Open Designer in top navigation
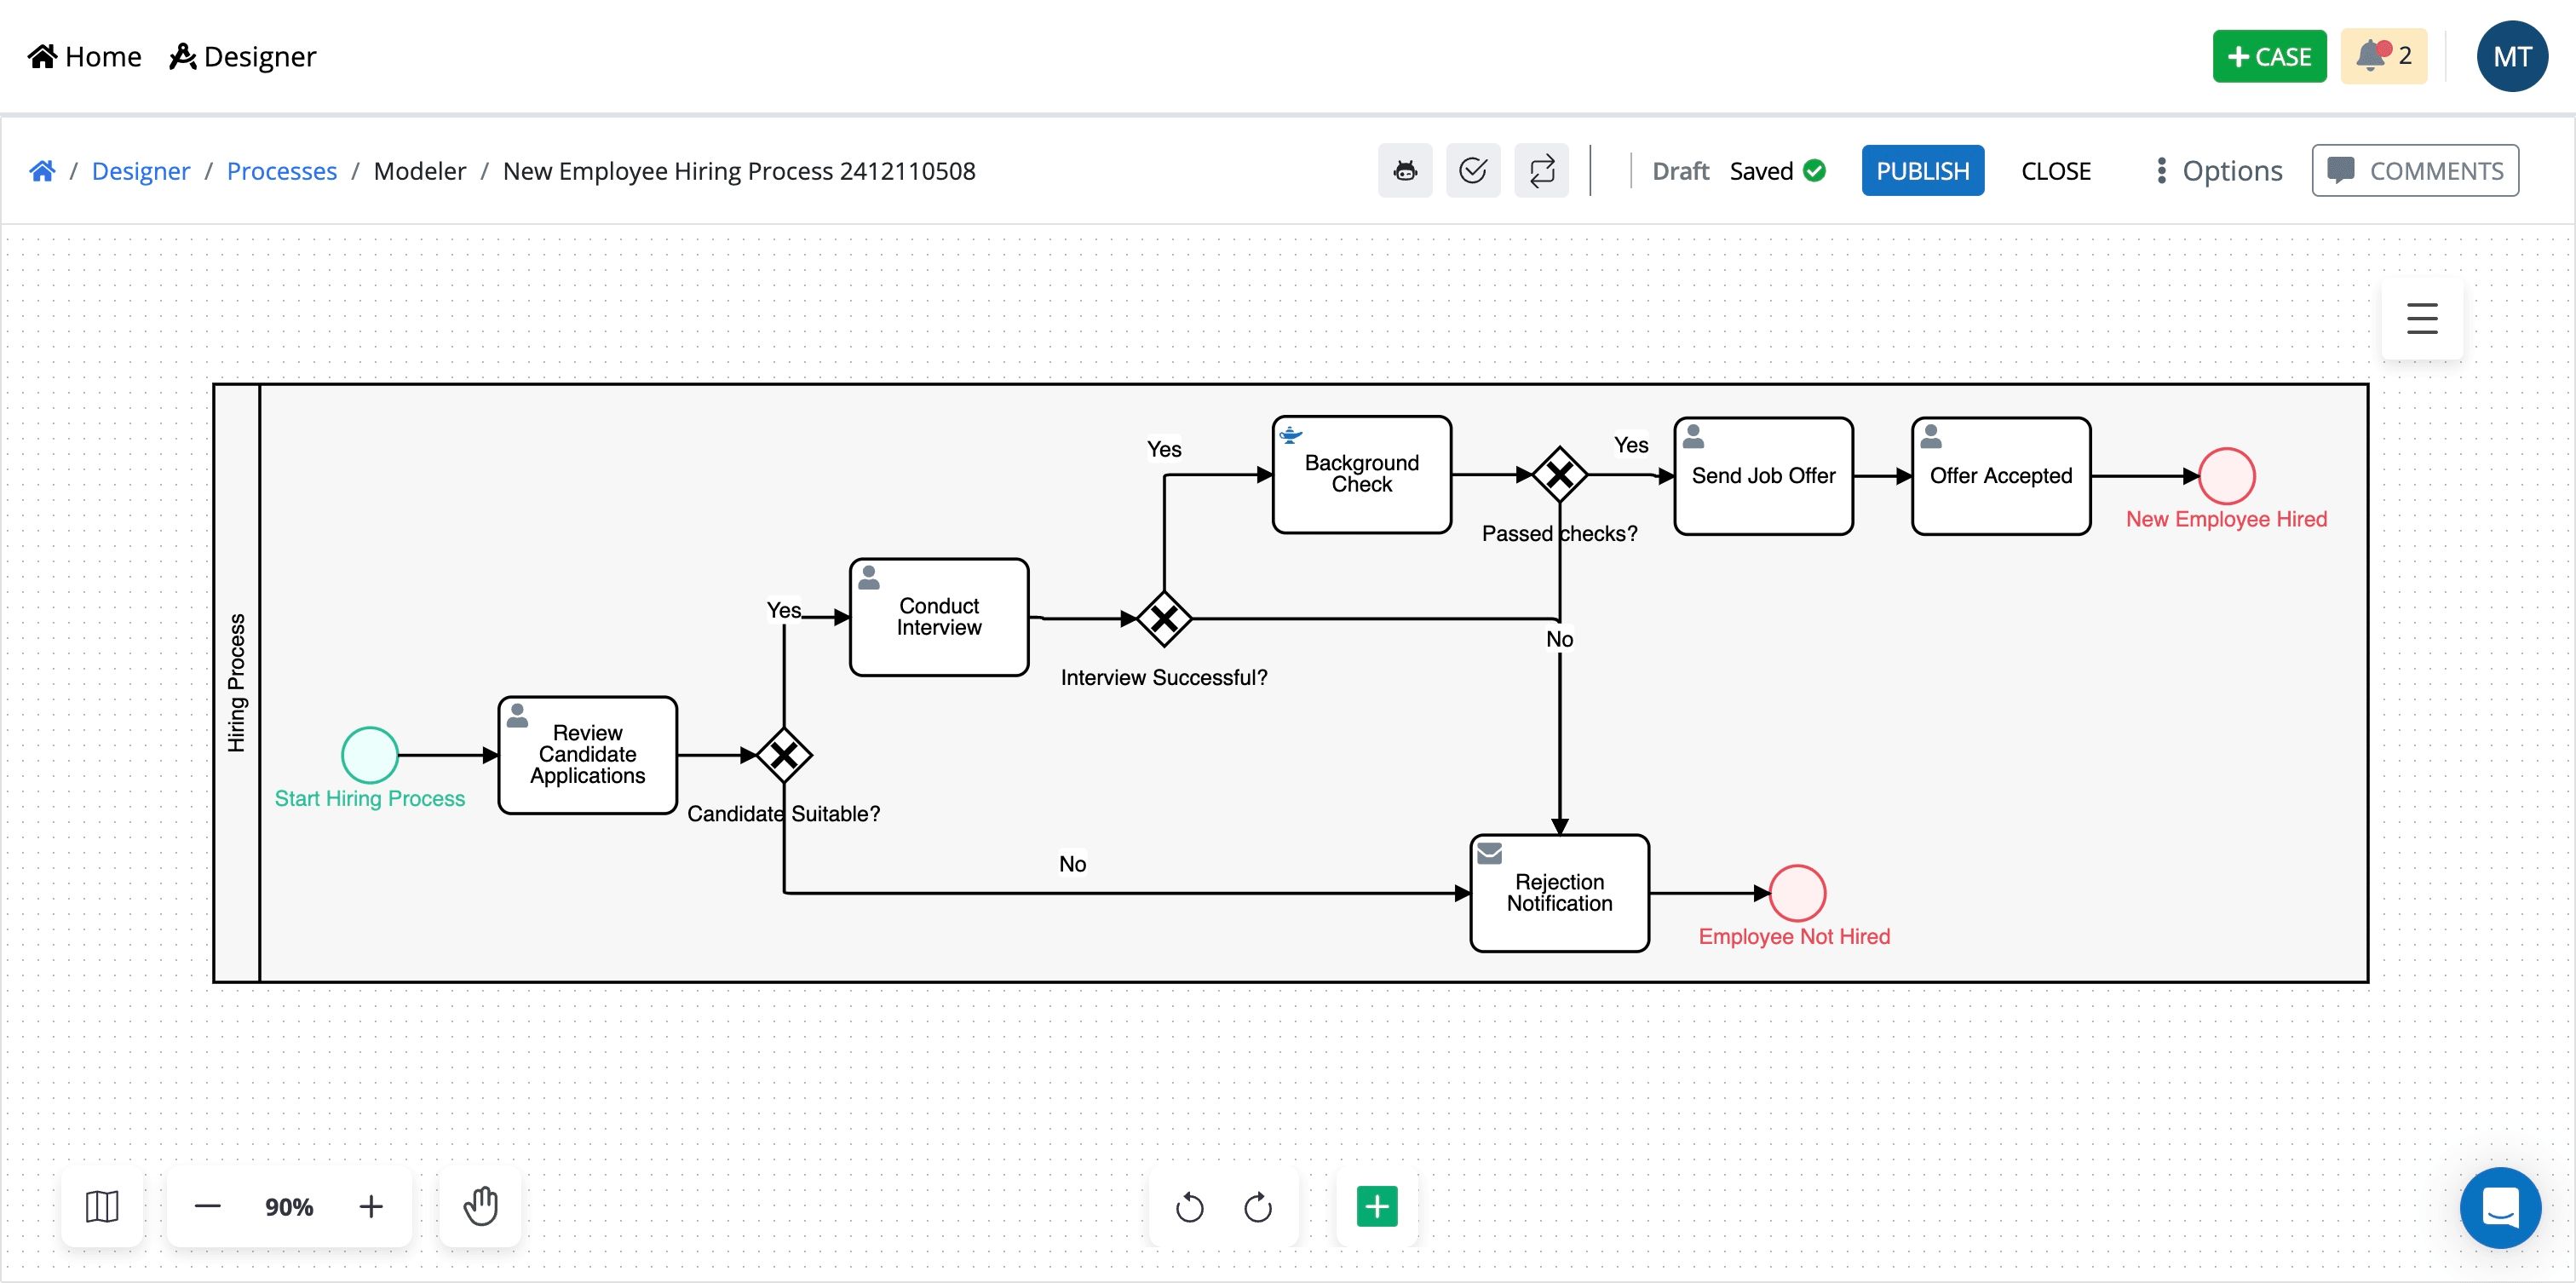The width and height of the screenshot is (2576, 1283). (243, 56)
